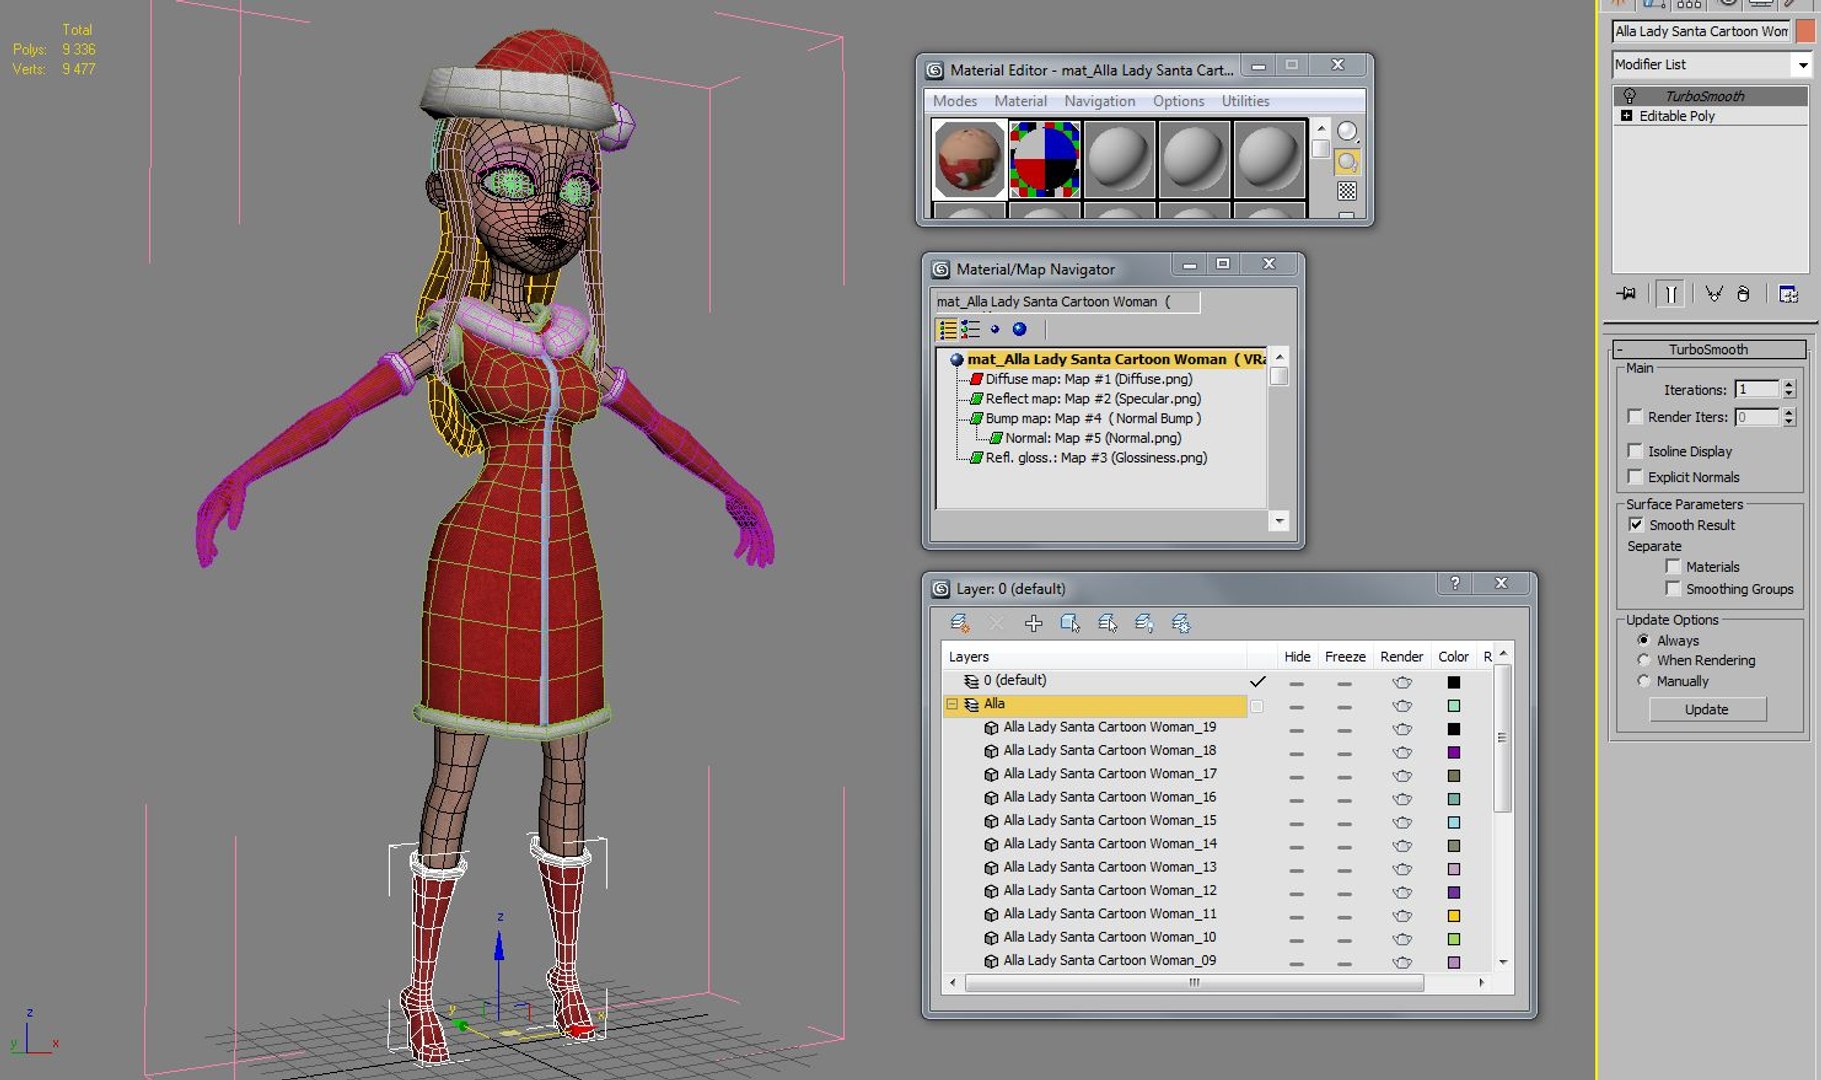
Task: Toggle Show End Result icon below modifier stack
Action: (1671, 294)
